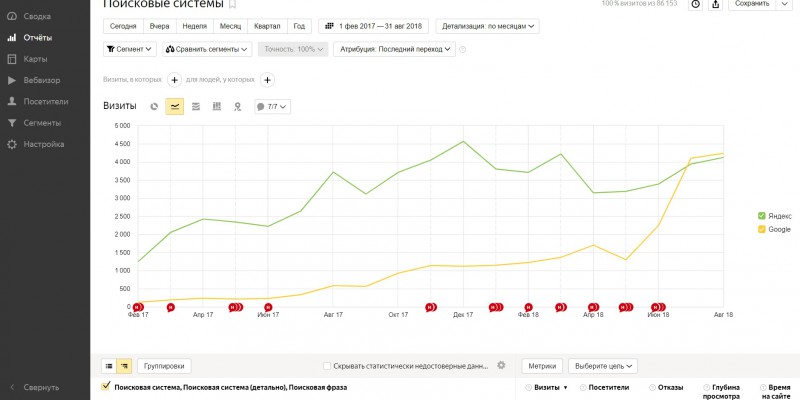The width and height of the screenshot is (800, 400).
Task: Click the green Яндекс legend swatch
Action: pos(762,215)
